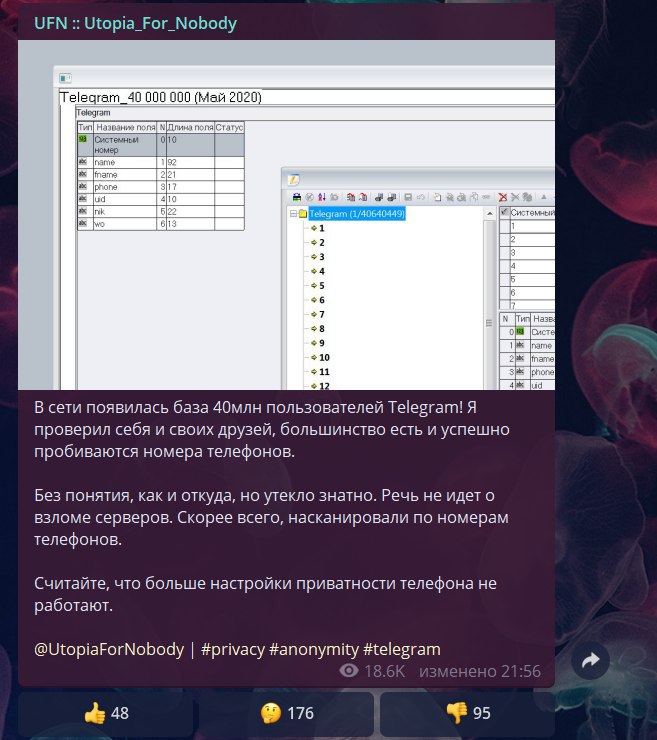Viewport: 657px width, 740px height.
Task: Click the 'fname' row in the left fields table
Action: pyautogui.click(x=161, y=175)
